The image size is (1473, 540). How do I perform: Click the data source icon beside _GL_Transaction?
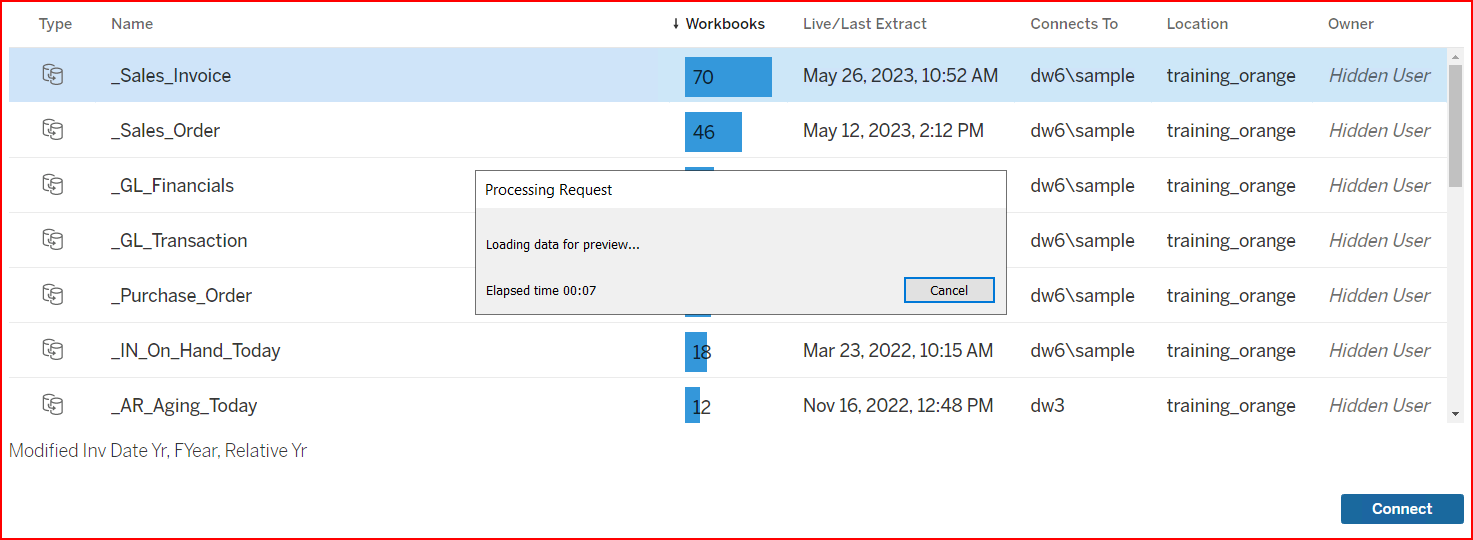click(x=53, y=240)
